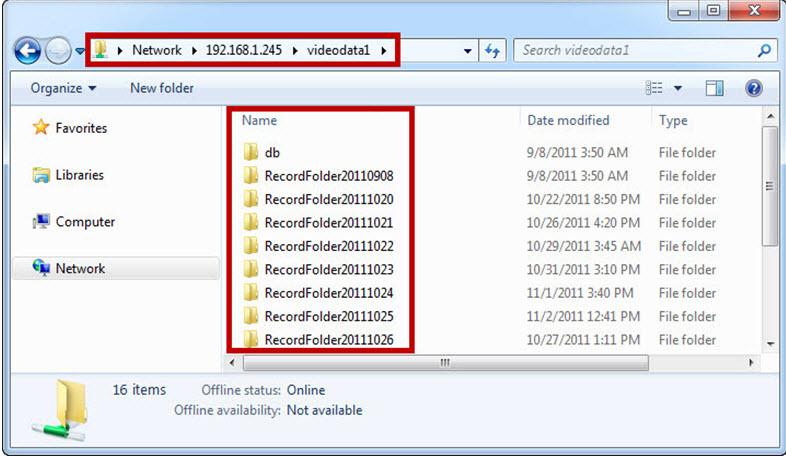Click the vertical scrollbar up arrow
This screenshot has width=786, height=456.
pyautogui.click(x=770, y=116)
